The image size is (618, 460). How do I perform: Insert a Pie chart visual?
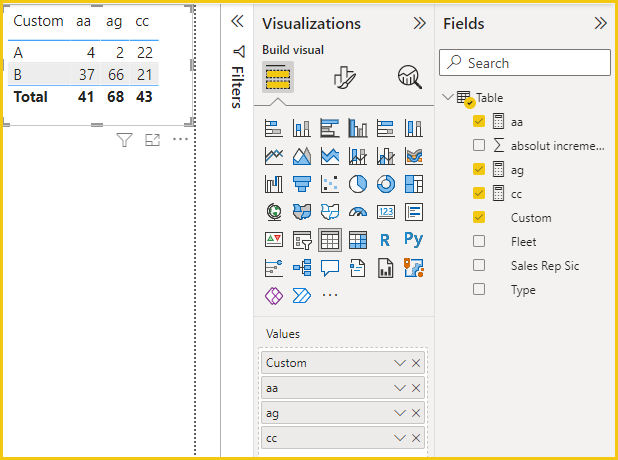[x=358, y=184]
